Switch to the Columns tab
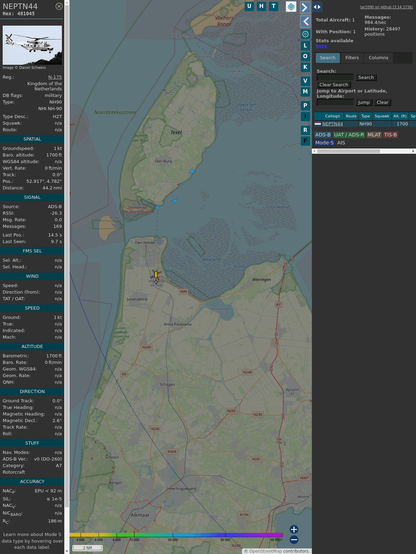Image resolution: width=416 pixels, height=554 pixels. click(378, 58)
